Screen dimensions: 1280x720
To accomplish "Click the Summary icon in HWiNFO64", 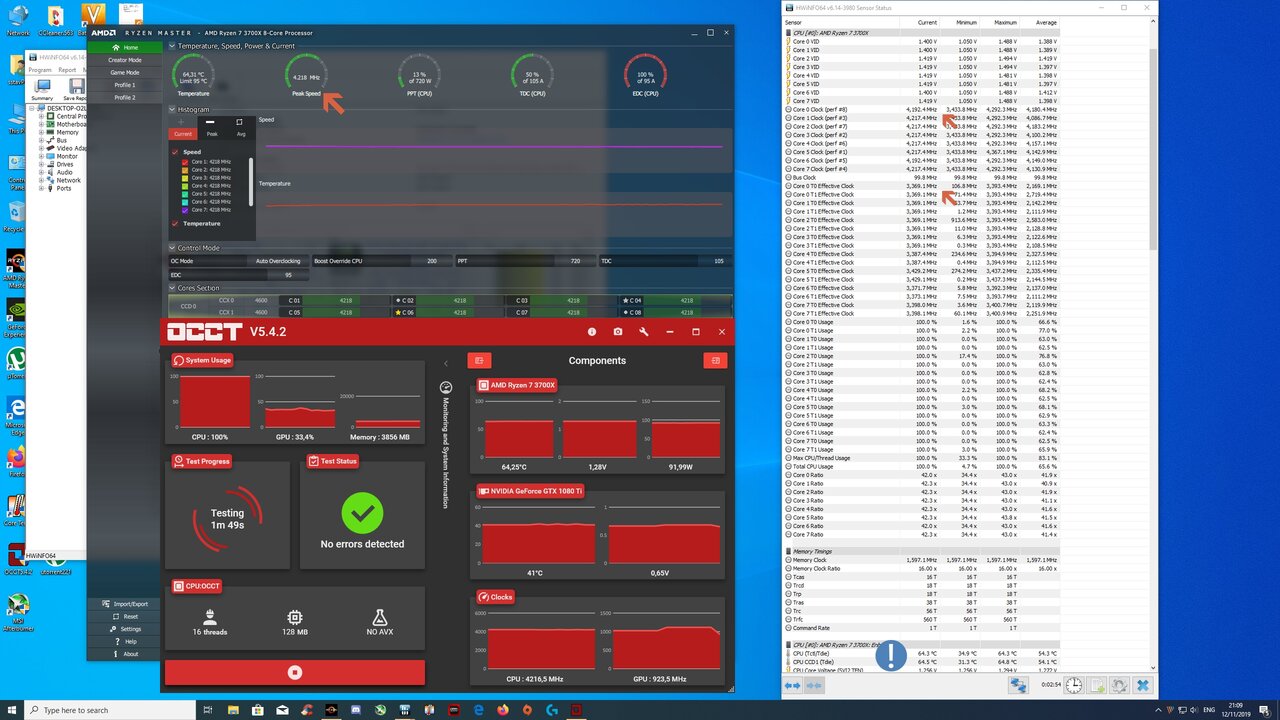I will 42,88.
